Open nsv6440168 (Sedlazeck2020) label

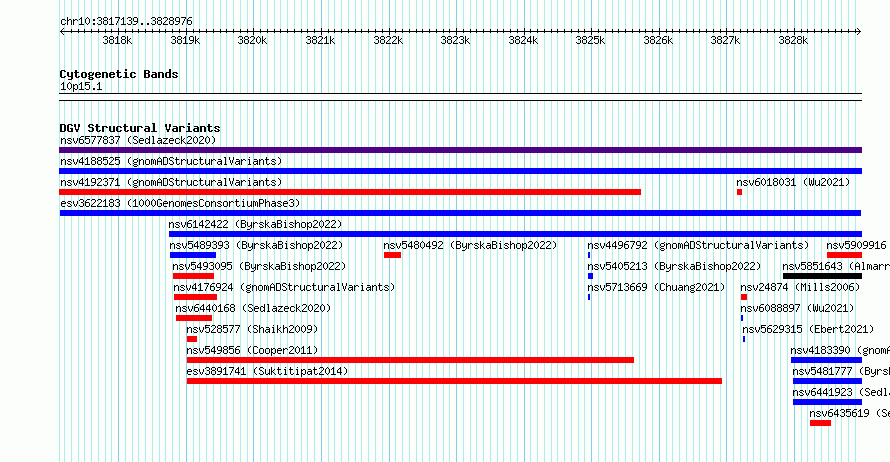(253, 308)
